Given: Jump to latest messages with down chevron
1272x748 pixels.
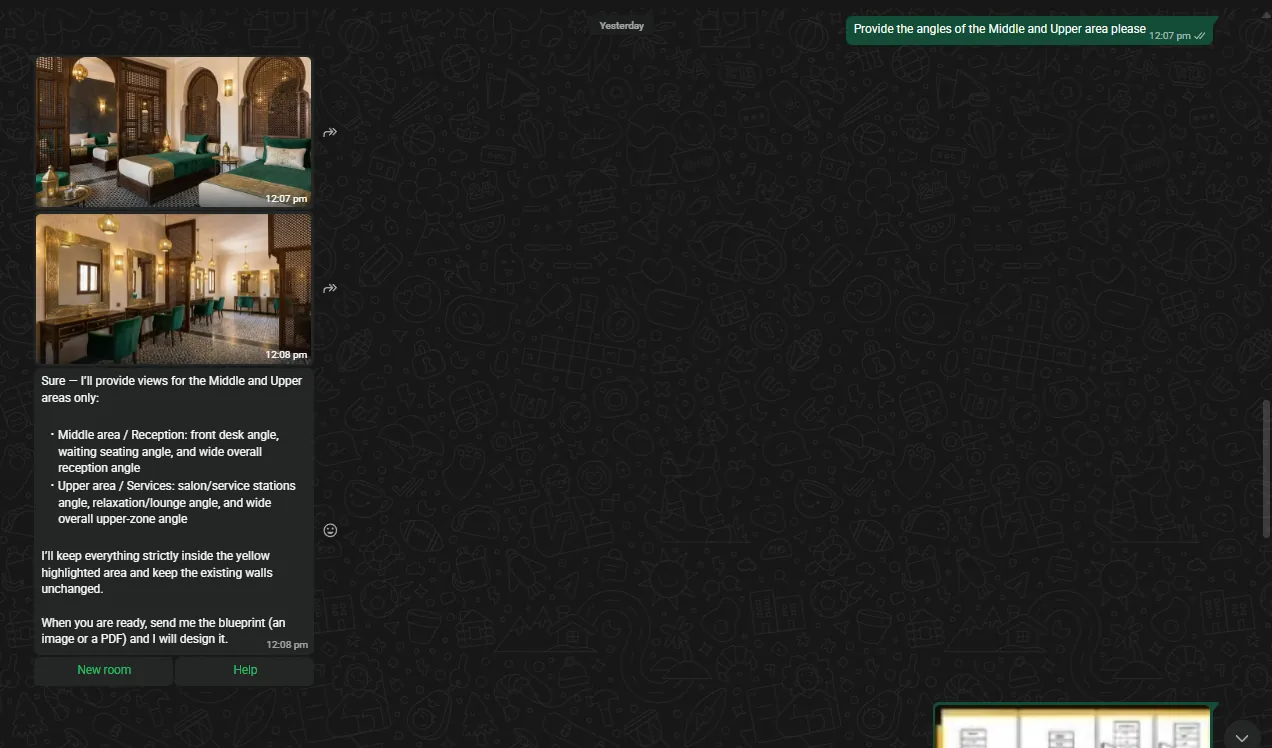Looking at the screenshot, I should 1242,737.
